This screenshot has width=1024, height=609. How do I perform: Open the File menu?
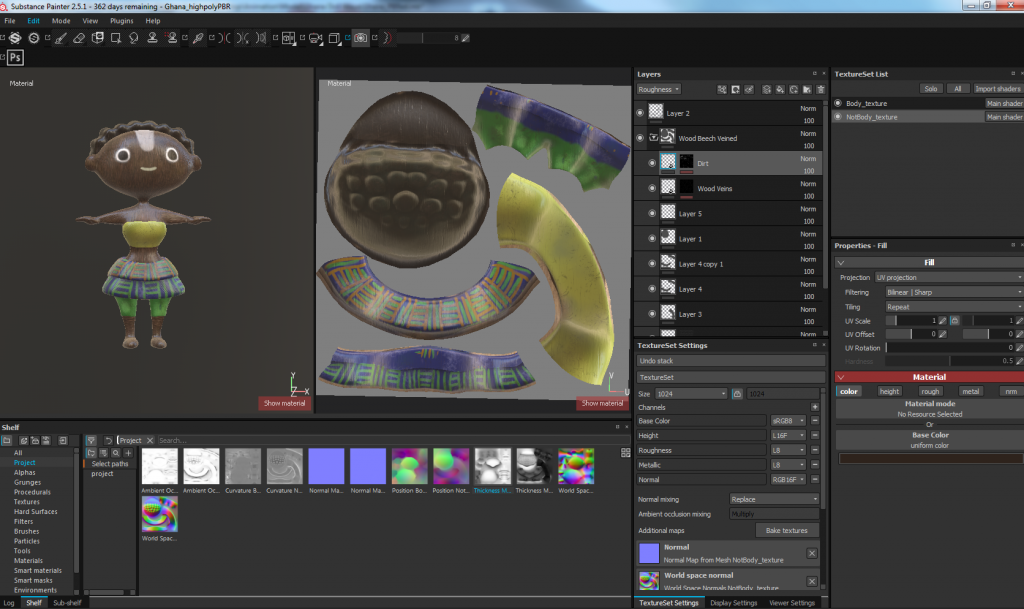(x=10, y=21)
